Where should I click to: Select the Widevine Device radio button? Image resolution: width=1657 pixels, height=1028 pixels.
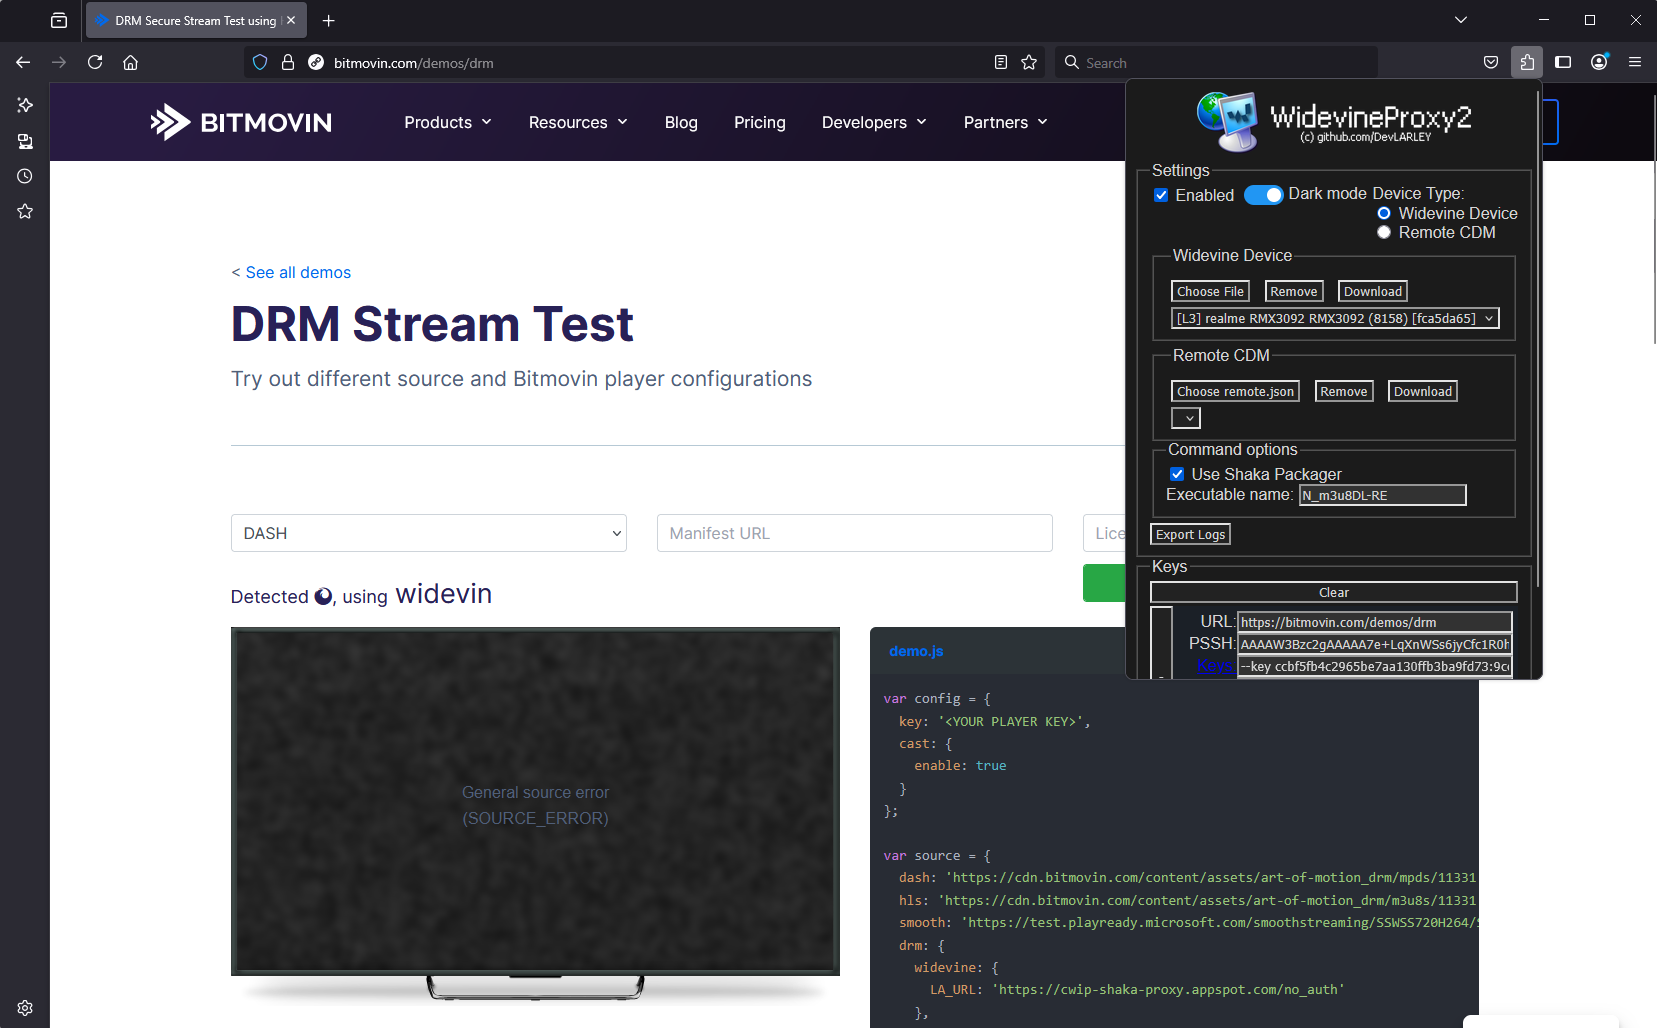click(1384, 213)
